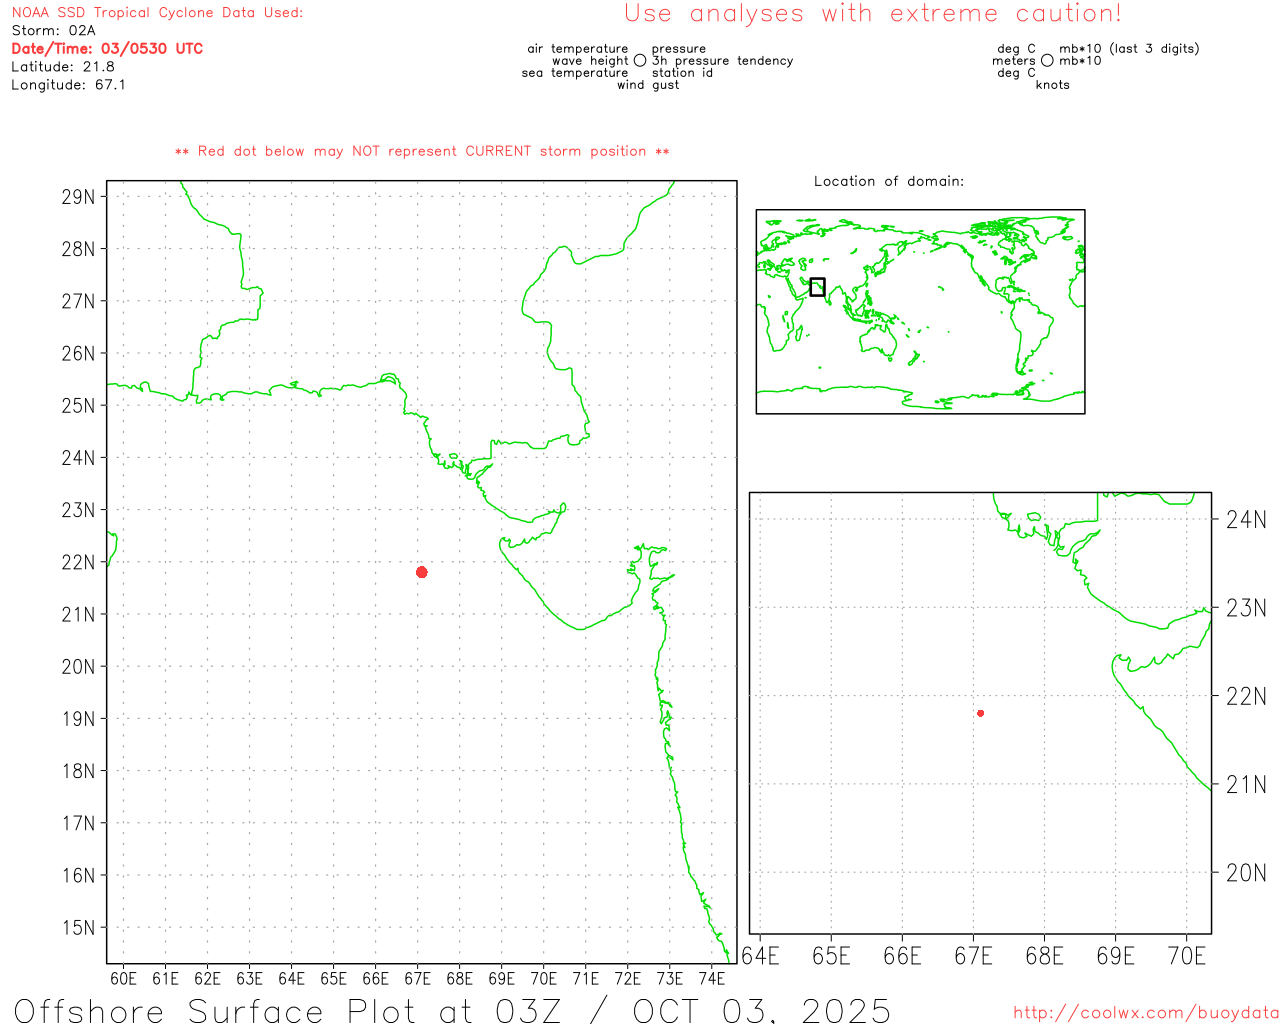
Task: Click the small red dot on zoomed map
Action: (x=980, y=713)
